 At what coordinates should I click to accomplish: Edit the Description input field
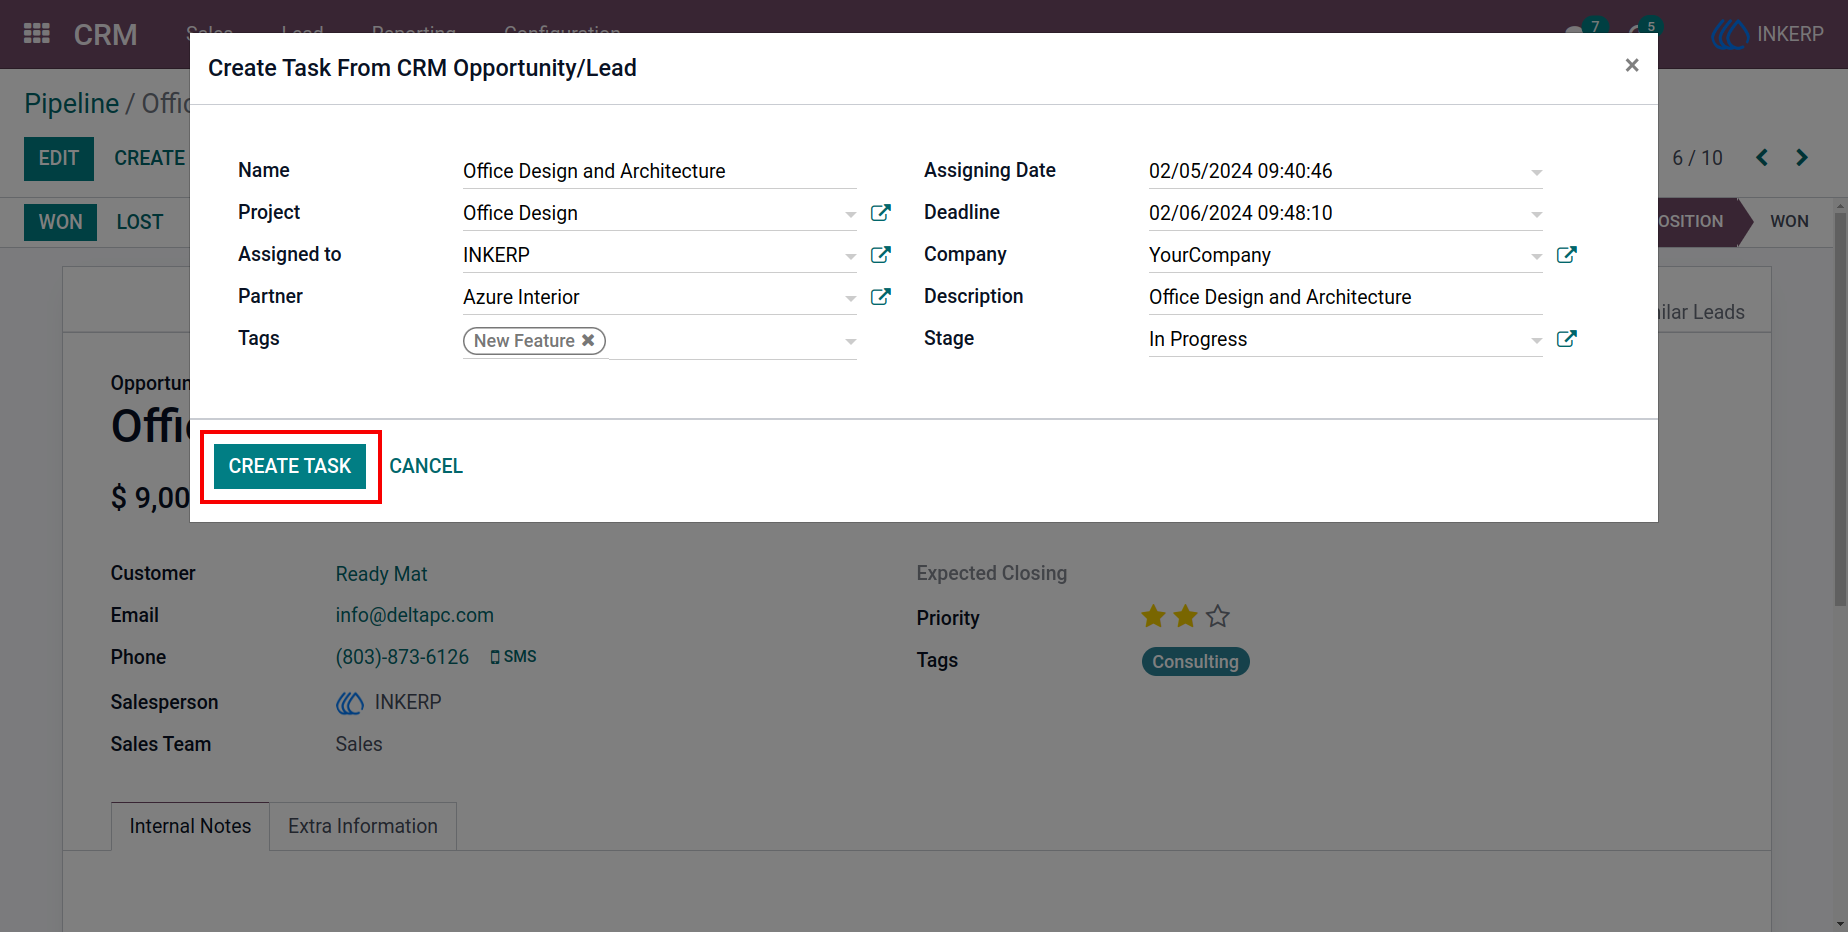1345,297
